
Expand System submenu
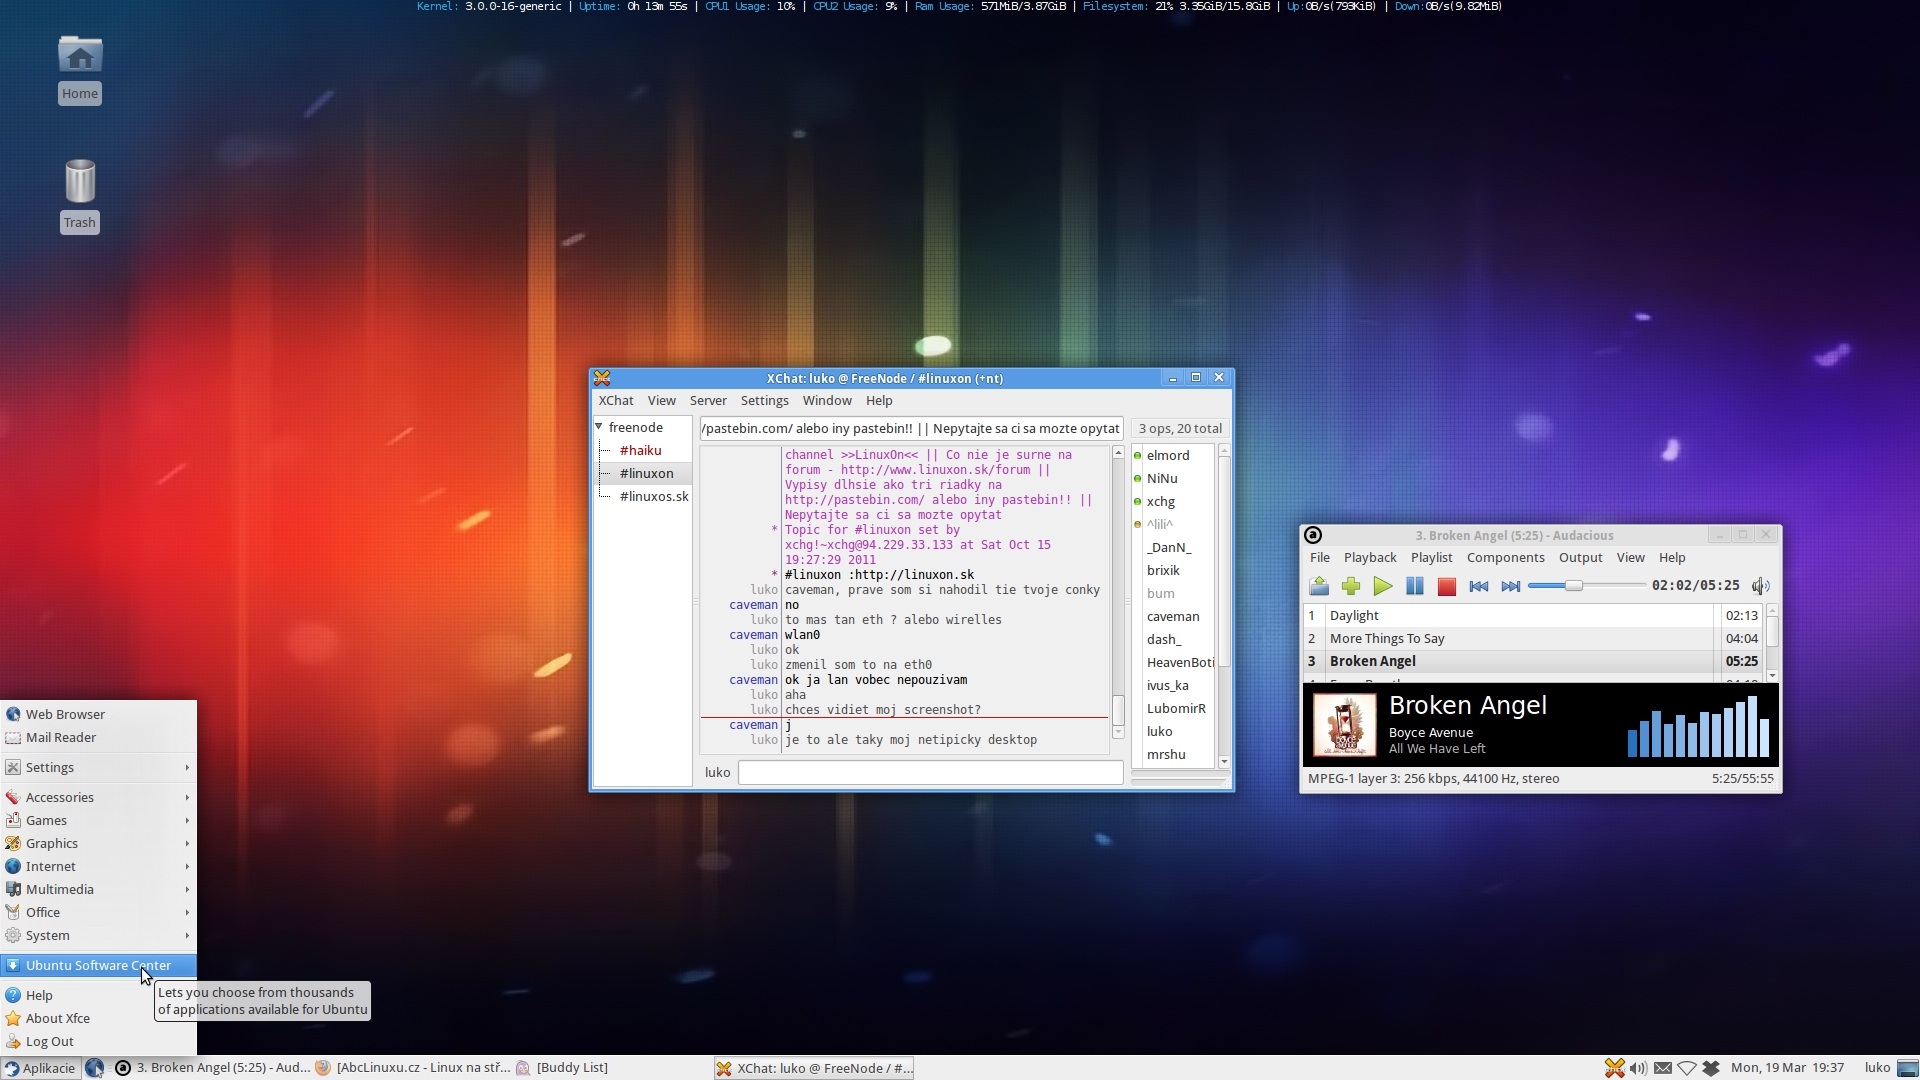[x=98, y=936]
